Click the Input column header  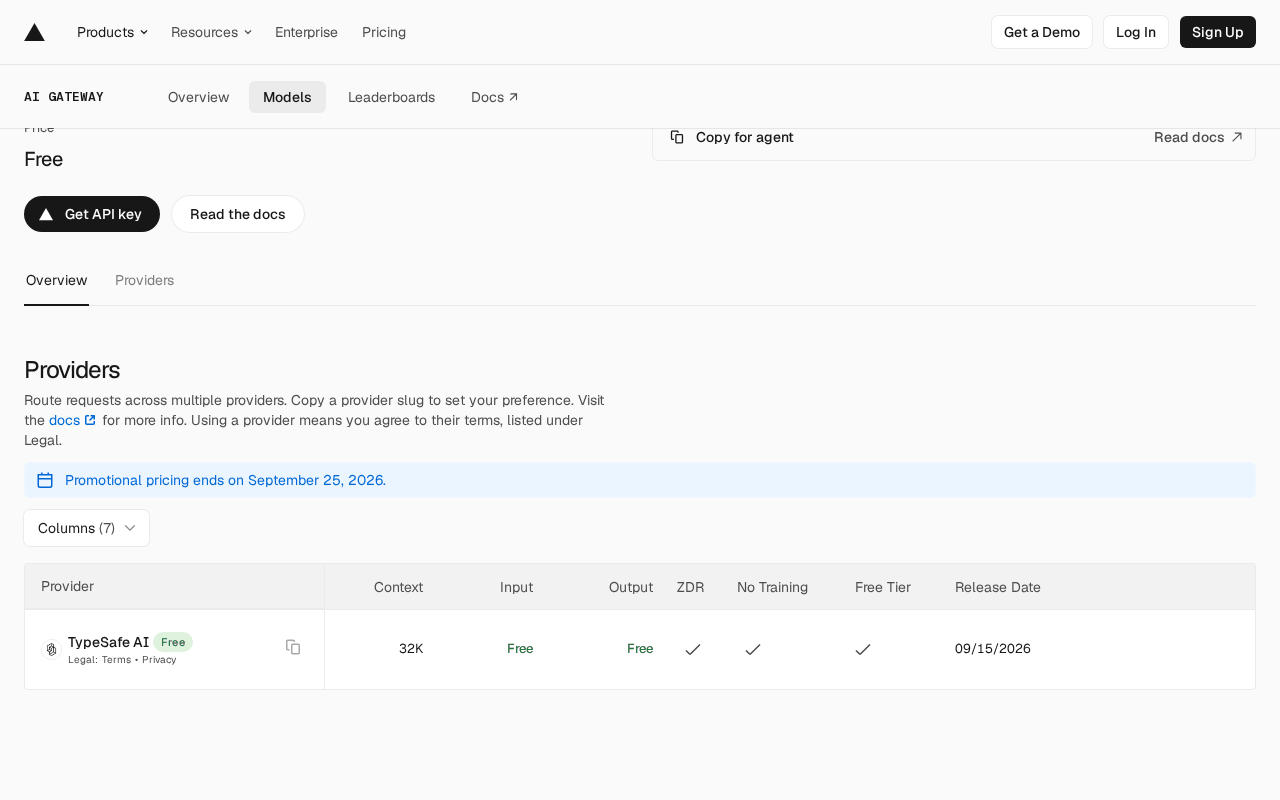(516, 587)
